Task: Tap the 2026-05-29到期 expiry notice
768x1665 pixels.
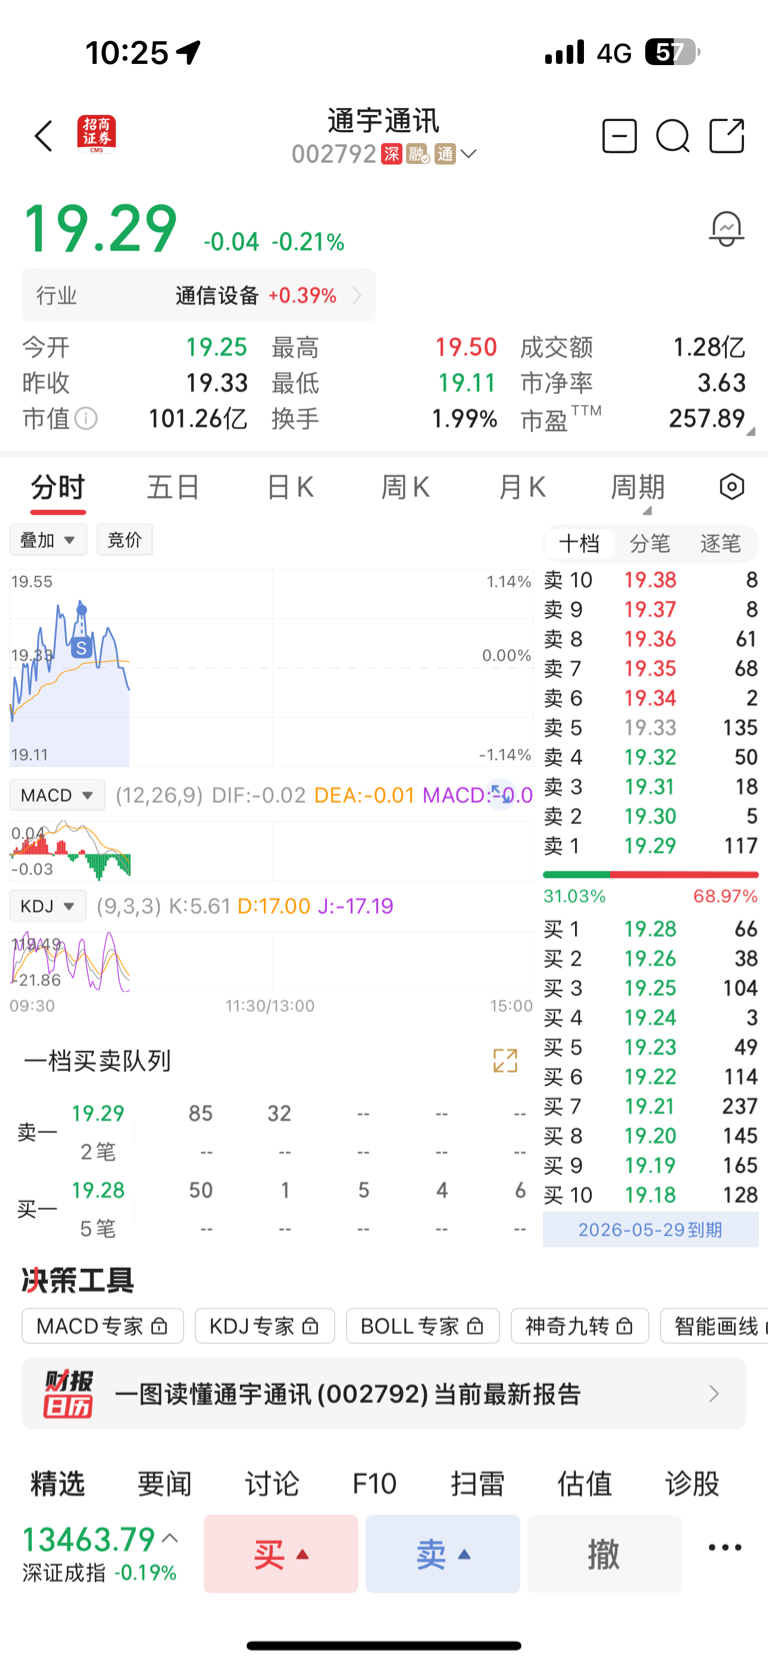Action: click(651, 1230)
